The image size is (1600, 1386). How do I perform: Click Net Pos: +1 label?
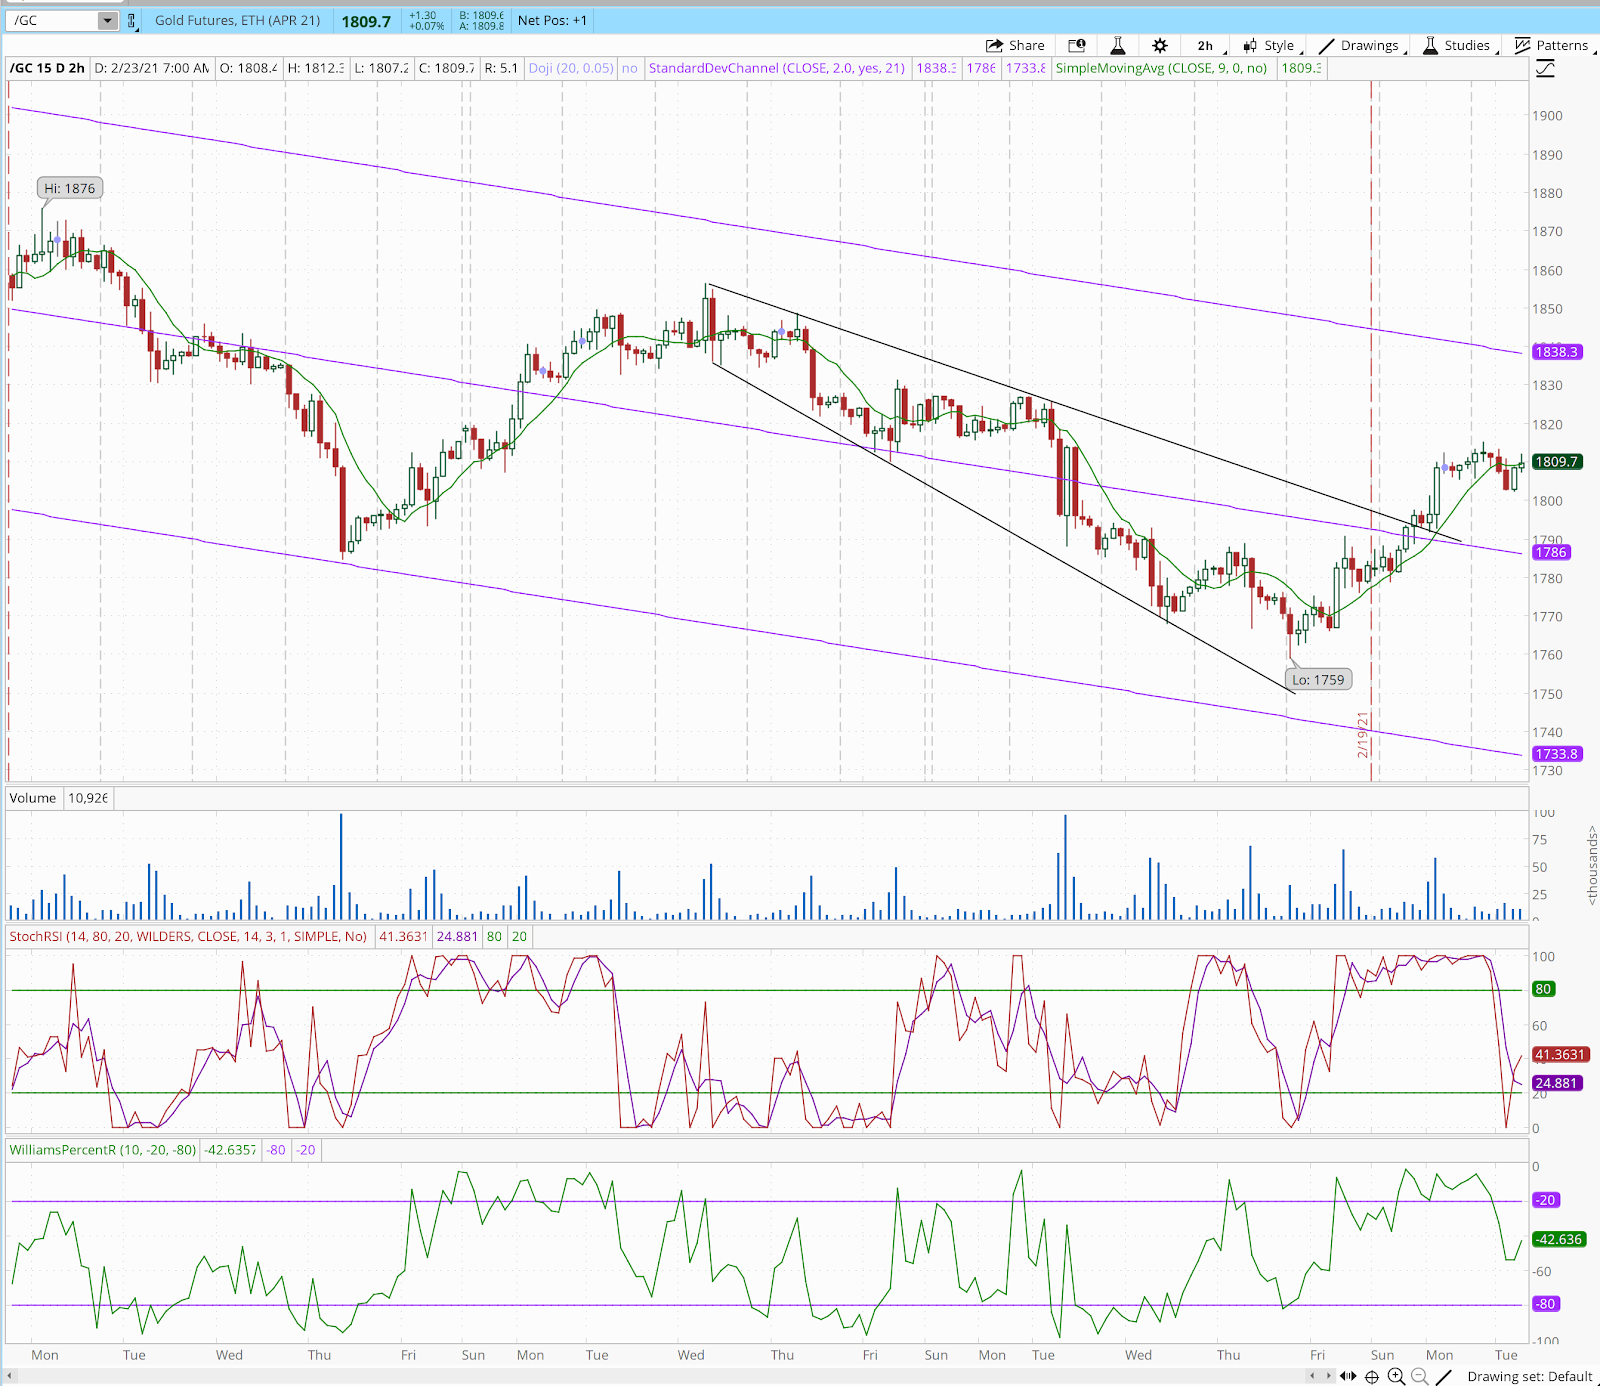point(552,20)
